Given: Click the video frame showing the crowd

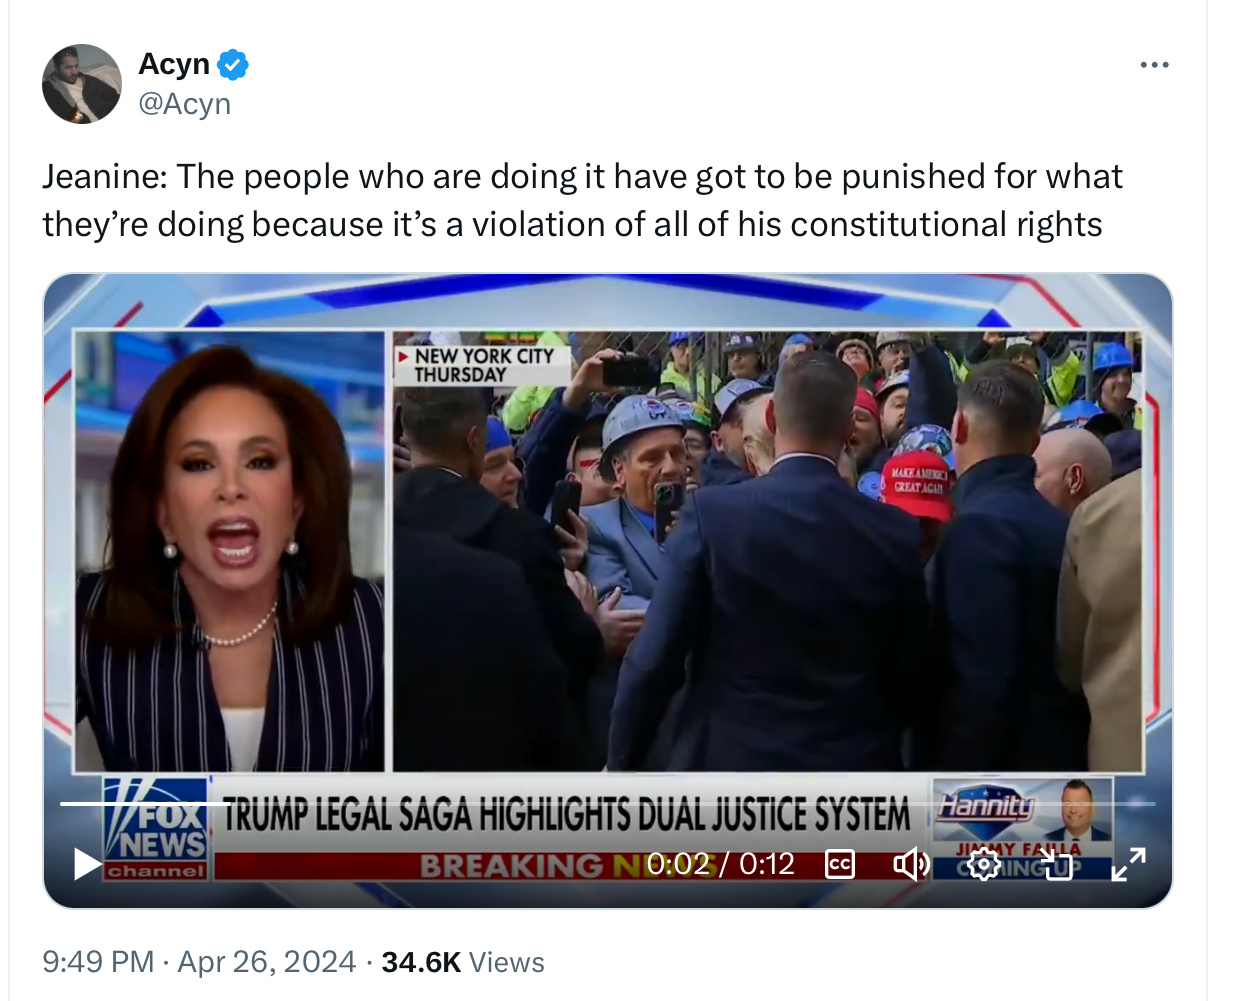Looking at the screenshot, I should pos(767,551).
